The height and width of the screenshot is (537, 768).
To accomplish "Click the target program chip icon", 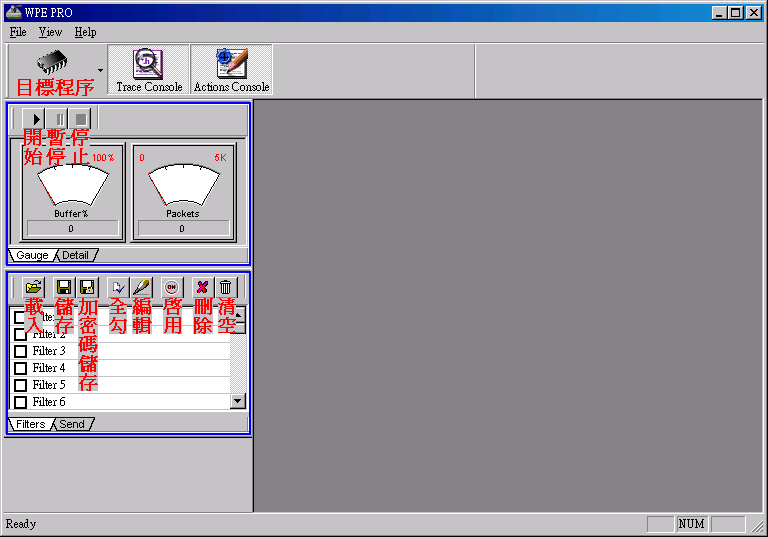I will click(x=52, y=62).
